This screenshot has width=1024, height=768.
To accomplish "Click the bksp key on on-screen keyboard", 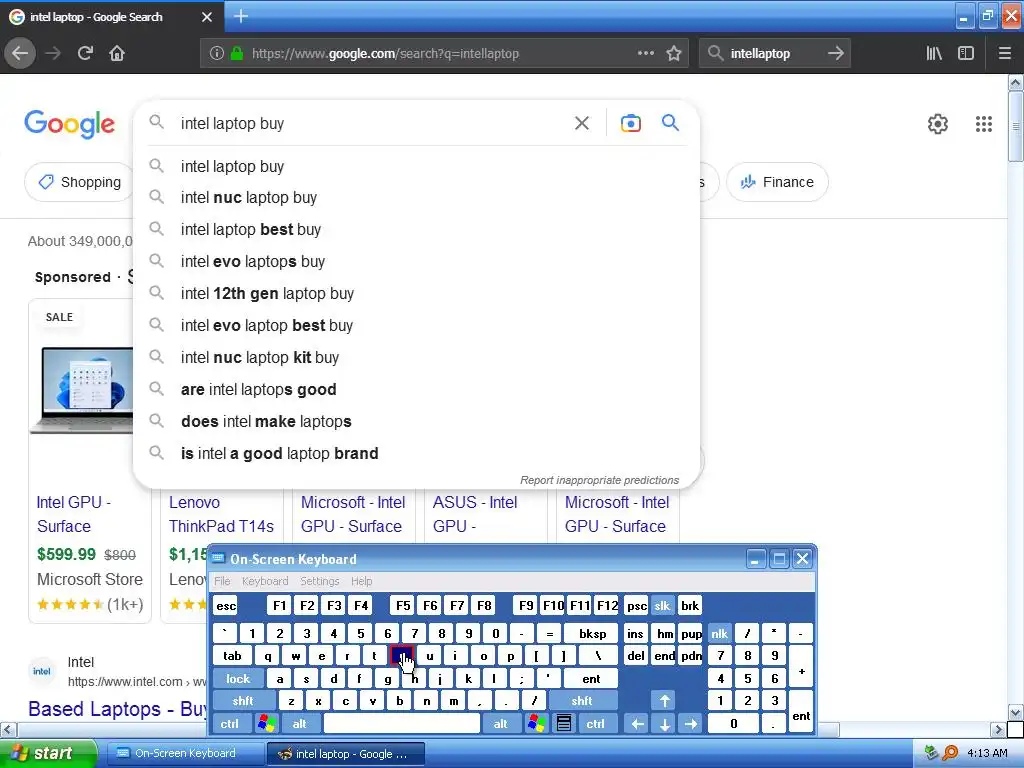I will (593, 634).
